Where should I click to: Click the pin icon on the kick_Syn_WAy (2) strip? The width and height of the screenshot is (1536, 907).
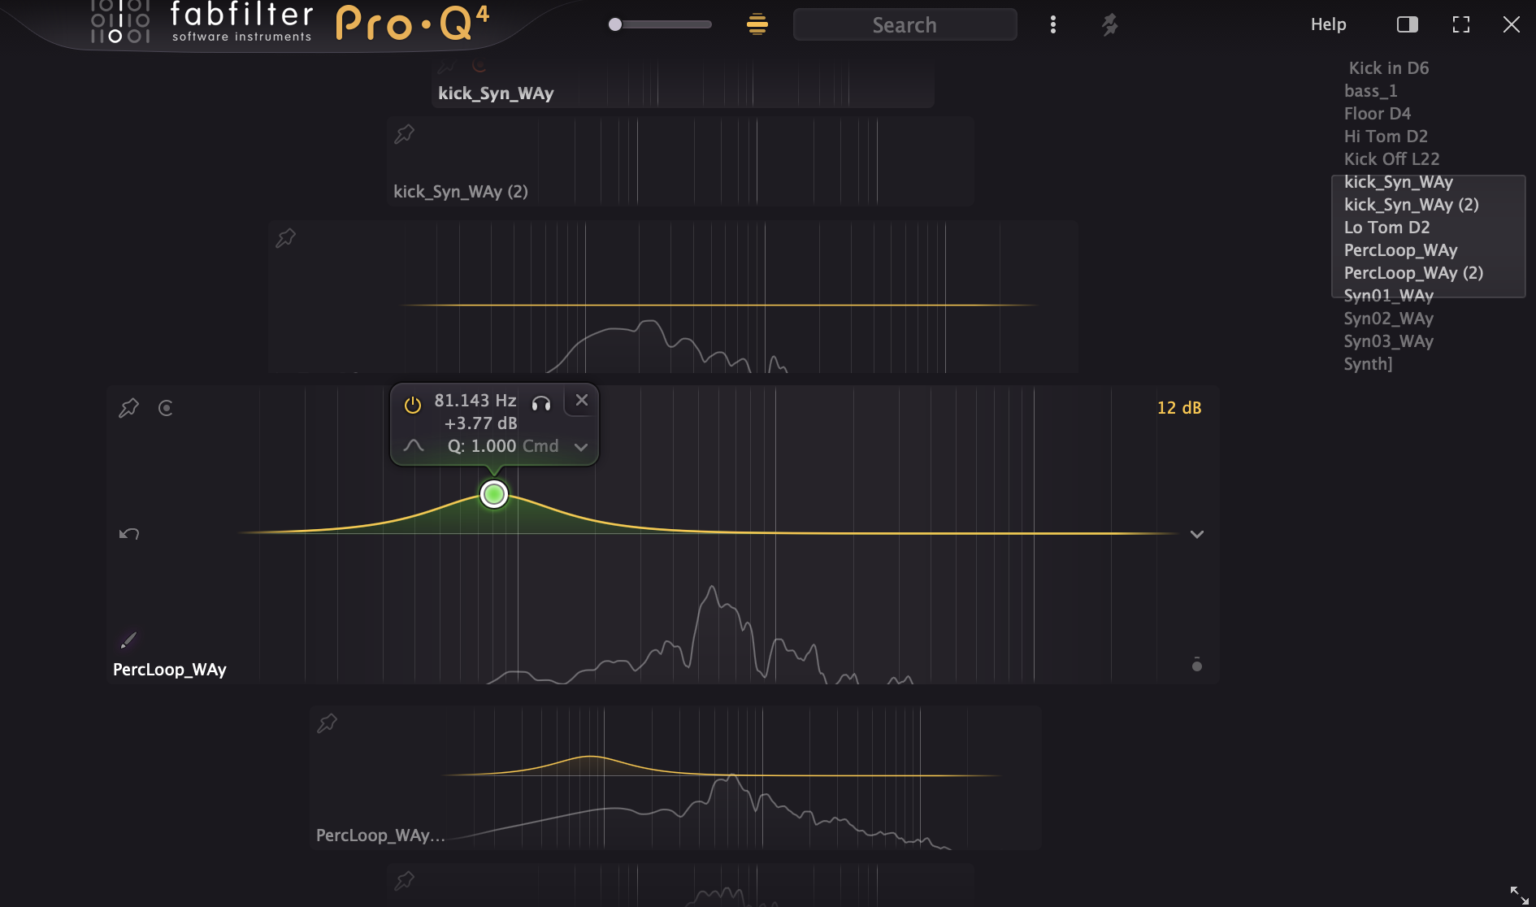pyautogui.click(x=404, y=133)
